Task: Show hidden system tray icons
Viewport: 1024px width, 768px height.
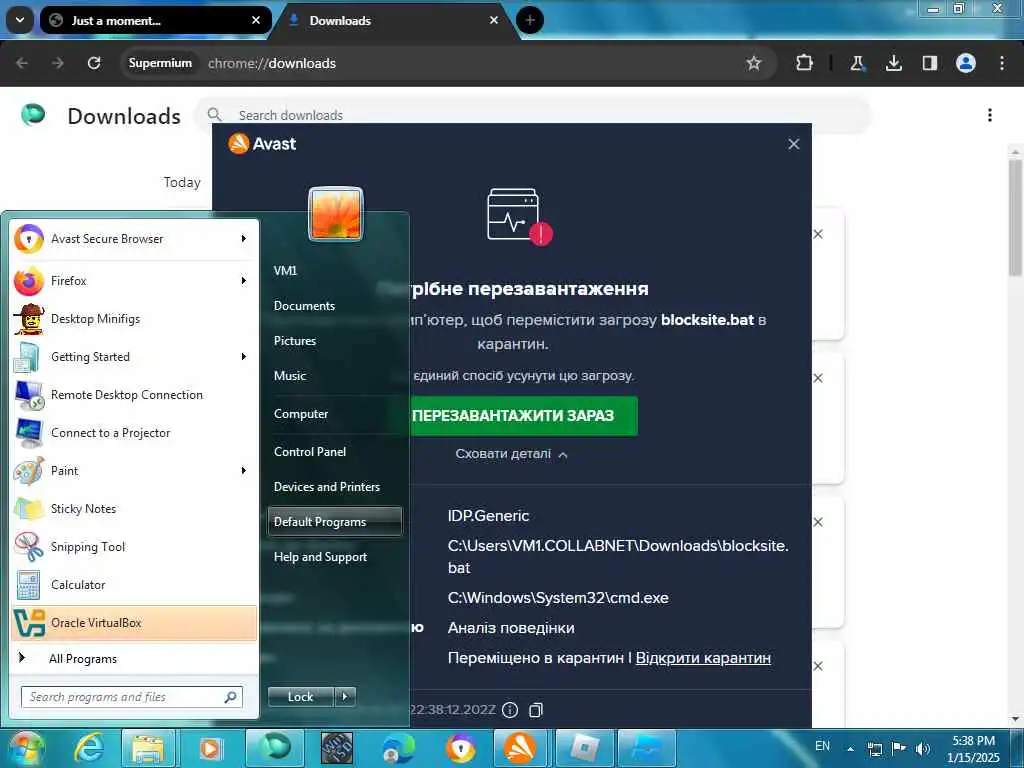Action: click(850, 749)
